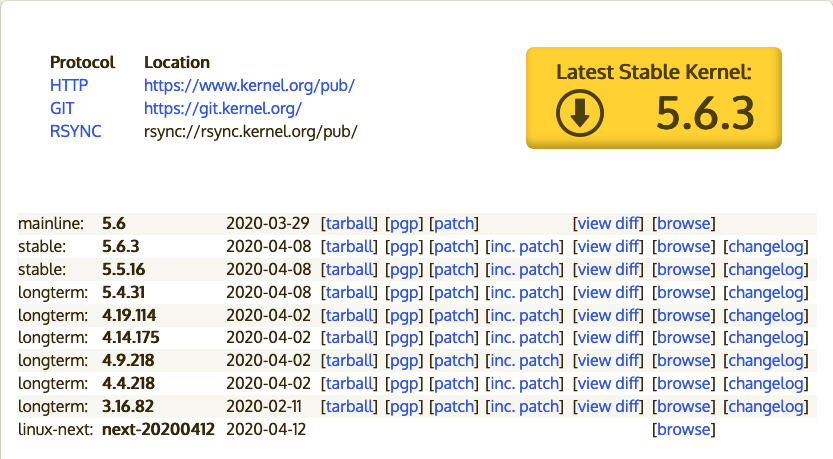The image size is (833, 459).
Task: Select date 2020-02-11 in 3.16.82 row
Action: [264, 406]
